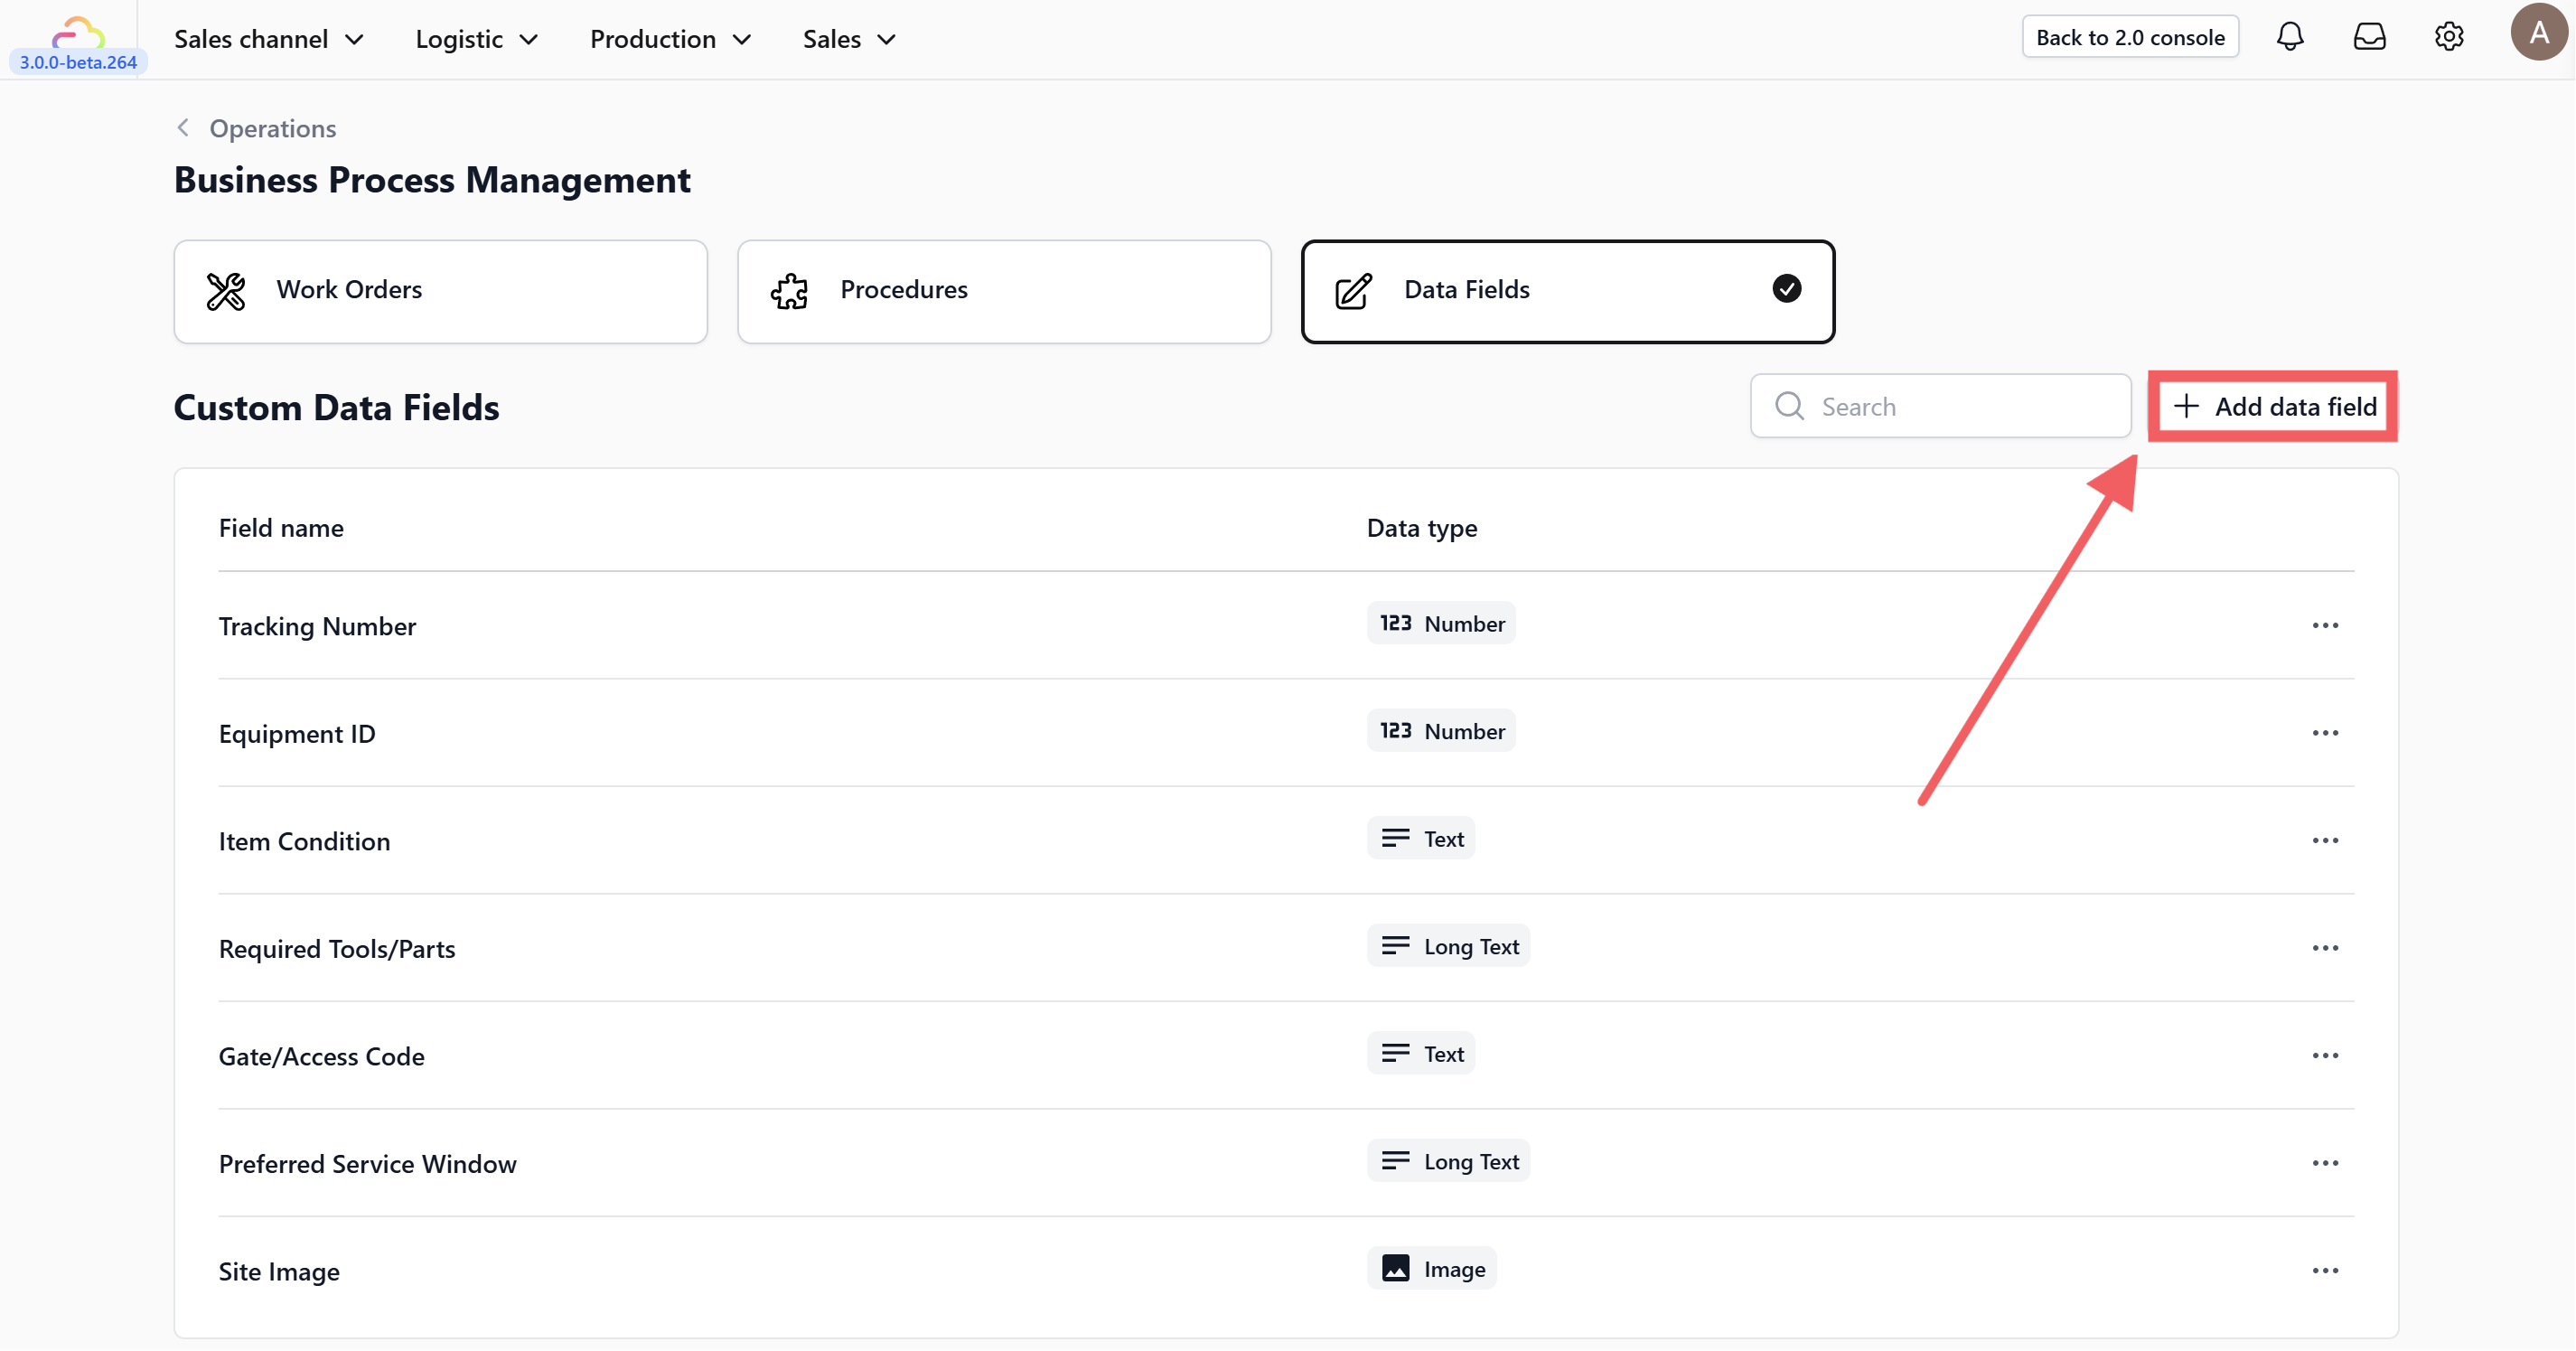Open options menu for Item Condition

(x=2325, y=841)
